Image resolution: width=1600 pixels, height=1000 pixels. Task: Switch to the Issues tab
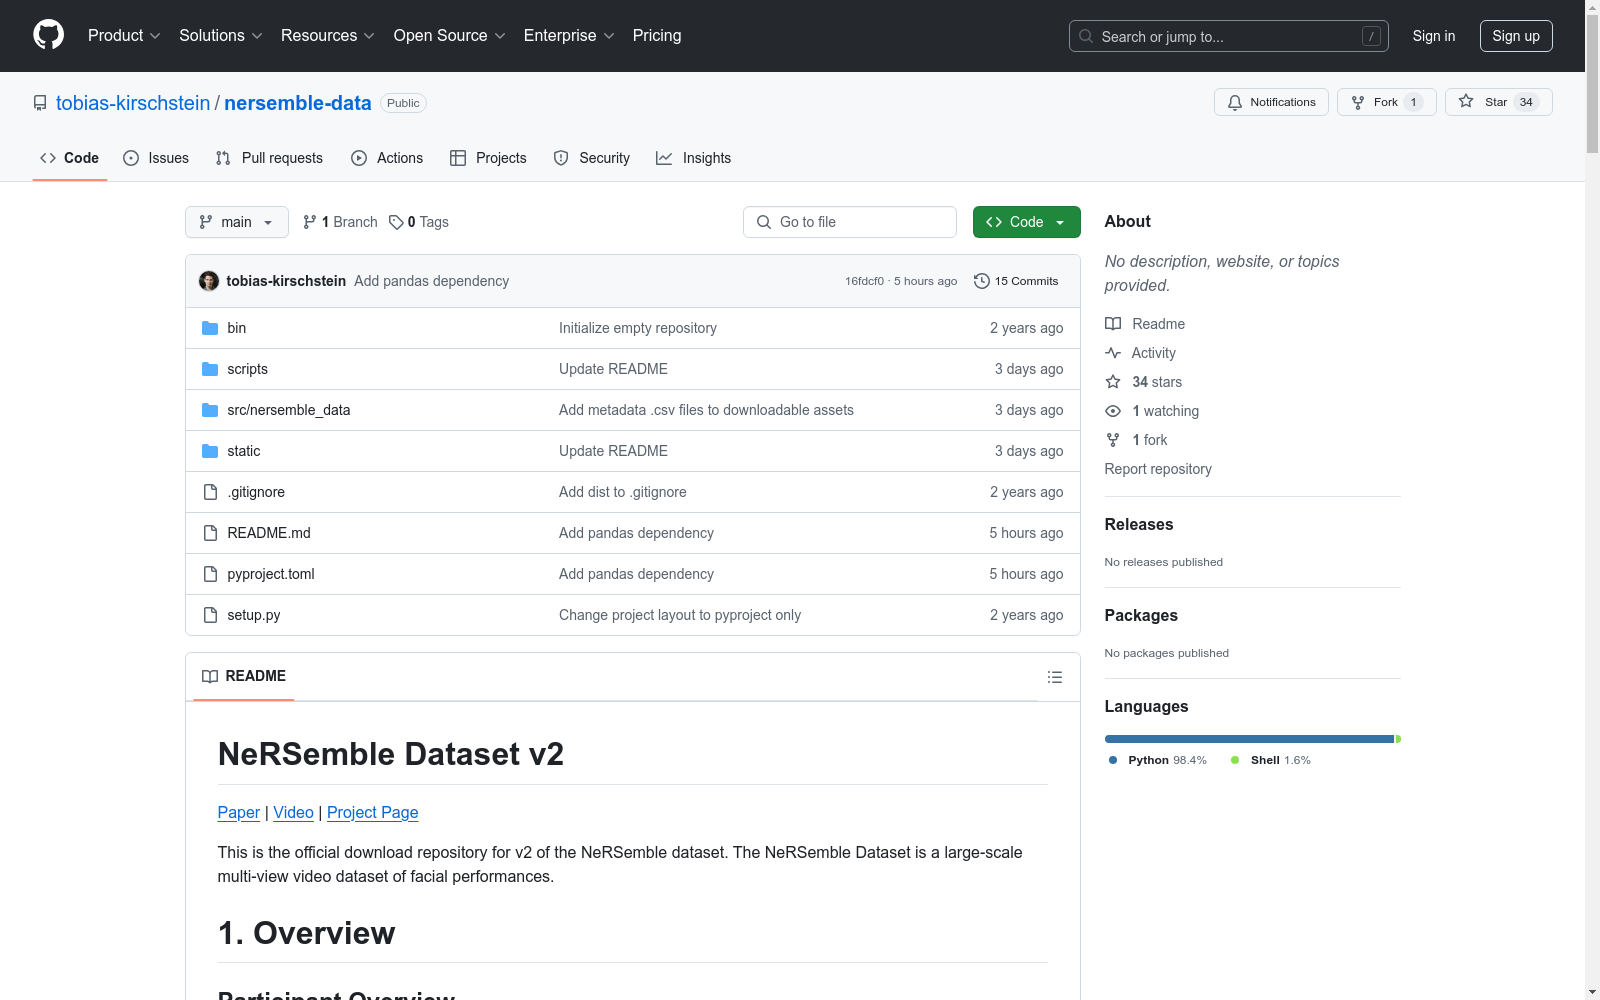click(x=156, y=158)
